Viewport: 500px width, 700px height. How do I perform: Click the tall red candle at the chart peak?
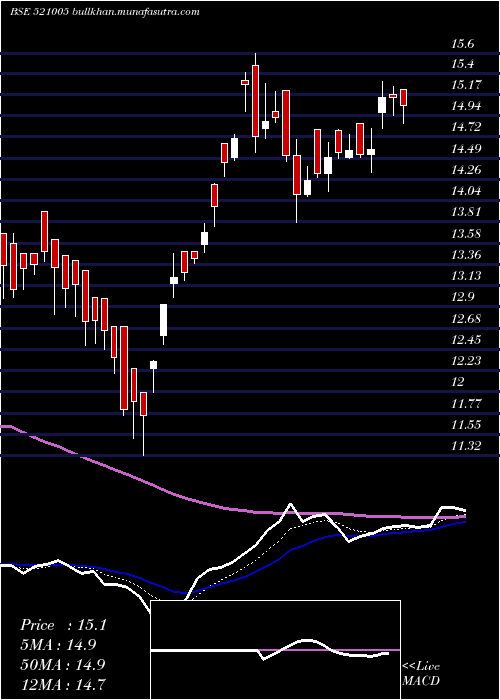pyautogui.click(x=255, y=101)
